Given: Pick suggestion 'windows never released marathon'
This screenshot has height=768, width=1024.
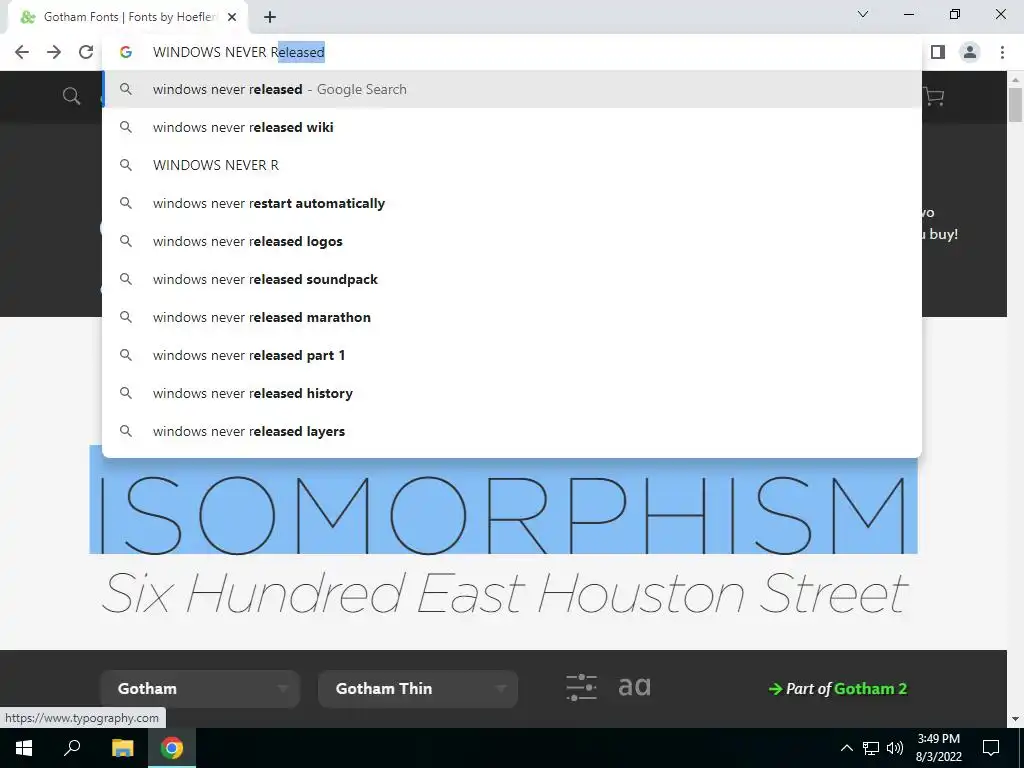Looking at the screenshot, I should [512, 317].
